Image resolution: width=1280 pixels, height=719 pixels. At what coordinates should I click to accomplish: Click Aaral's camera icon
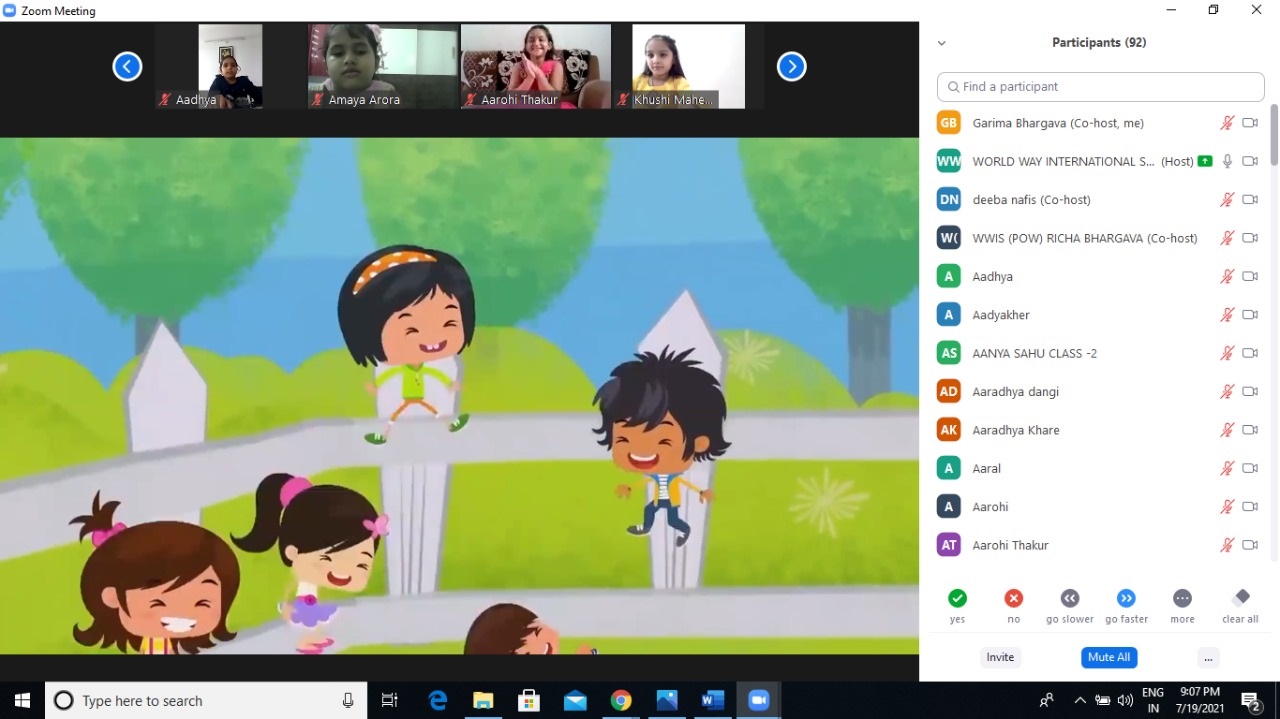click(x=1250, y=468)
